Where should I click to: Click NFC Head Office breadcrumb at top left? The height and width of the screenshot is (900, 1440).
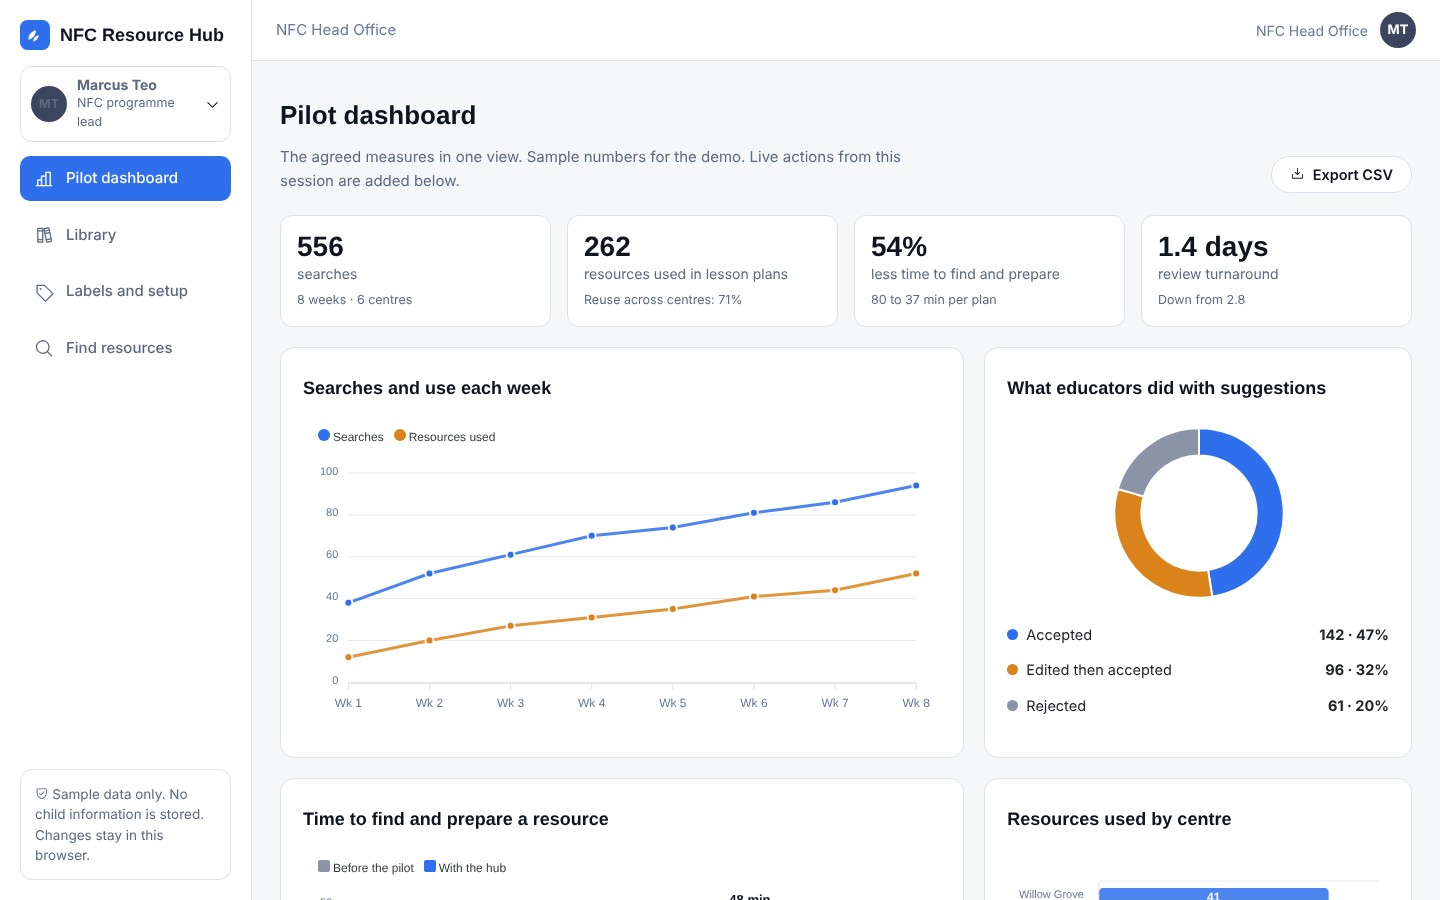[336, 30]
